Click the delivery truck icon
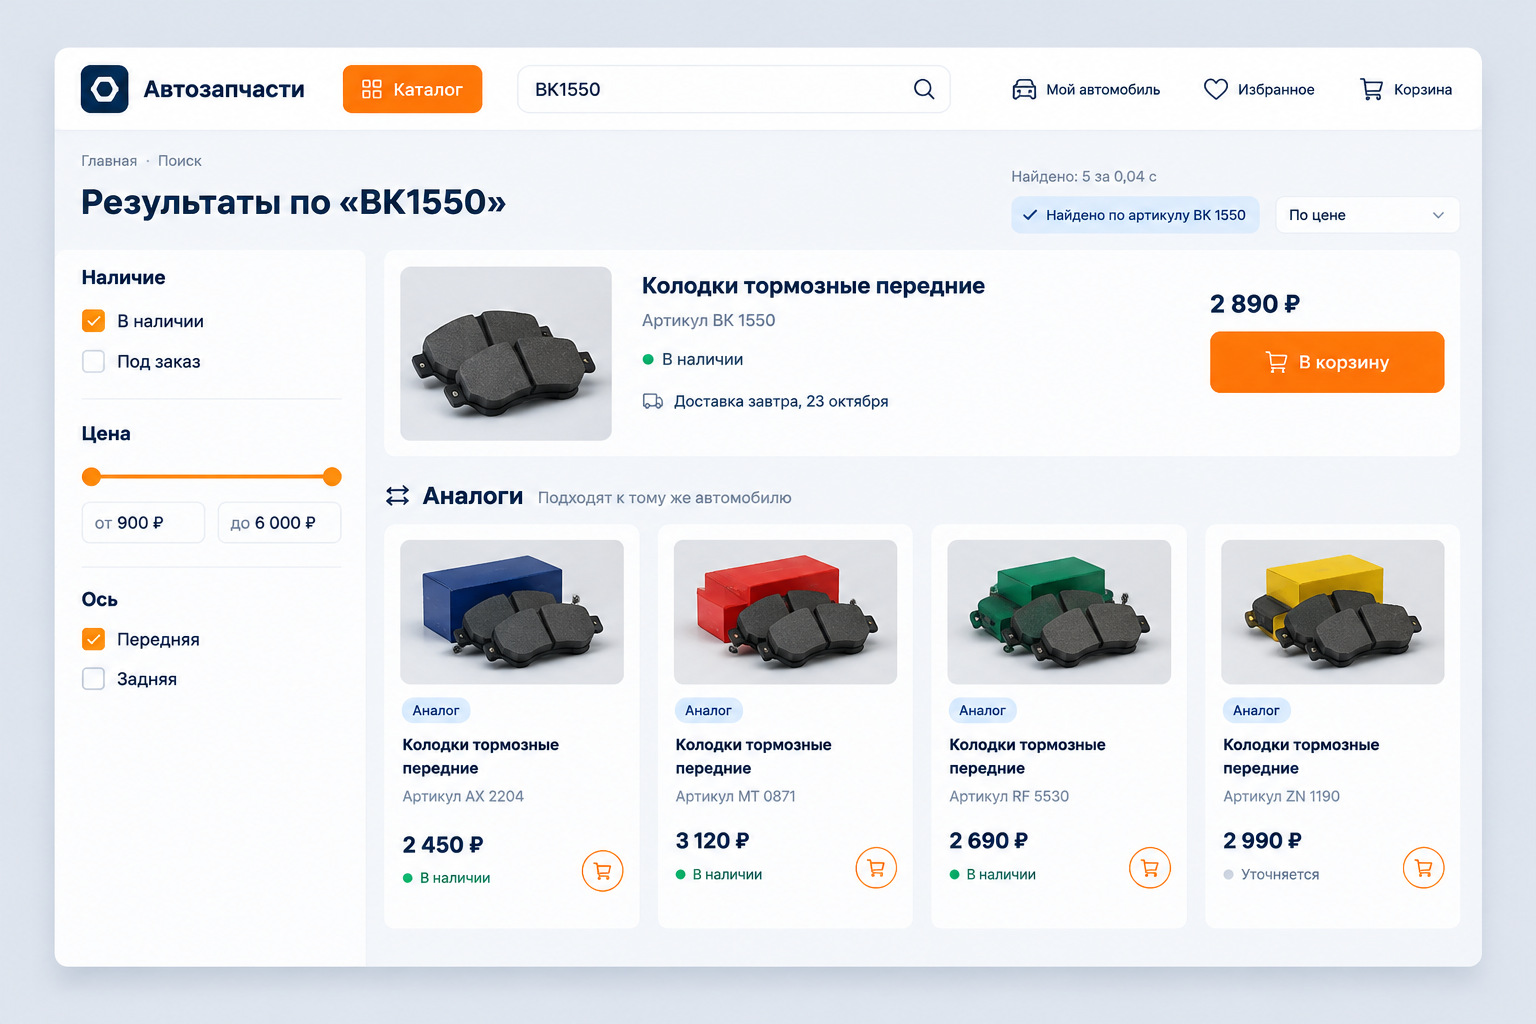 tap(652, 401)
